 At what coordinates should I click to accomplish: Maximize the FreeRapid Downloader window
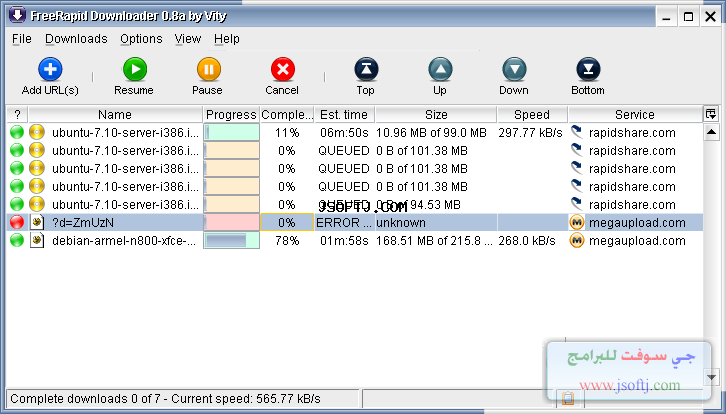point(688,18)
